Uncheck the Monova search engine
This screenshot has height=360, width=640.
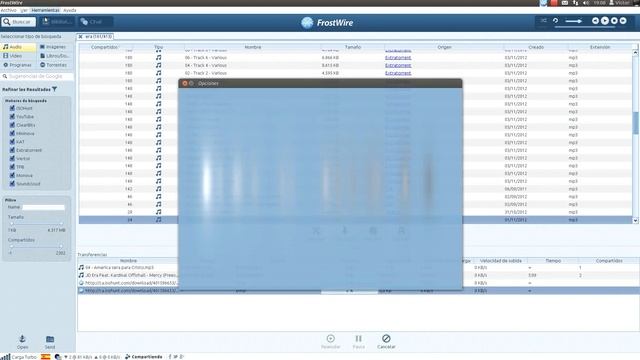pos(12,175)
